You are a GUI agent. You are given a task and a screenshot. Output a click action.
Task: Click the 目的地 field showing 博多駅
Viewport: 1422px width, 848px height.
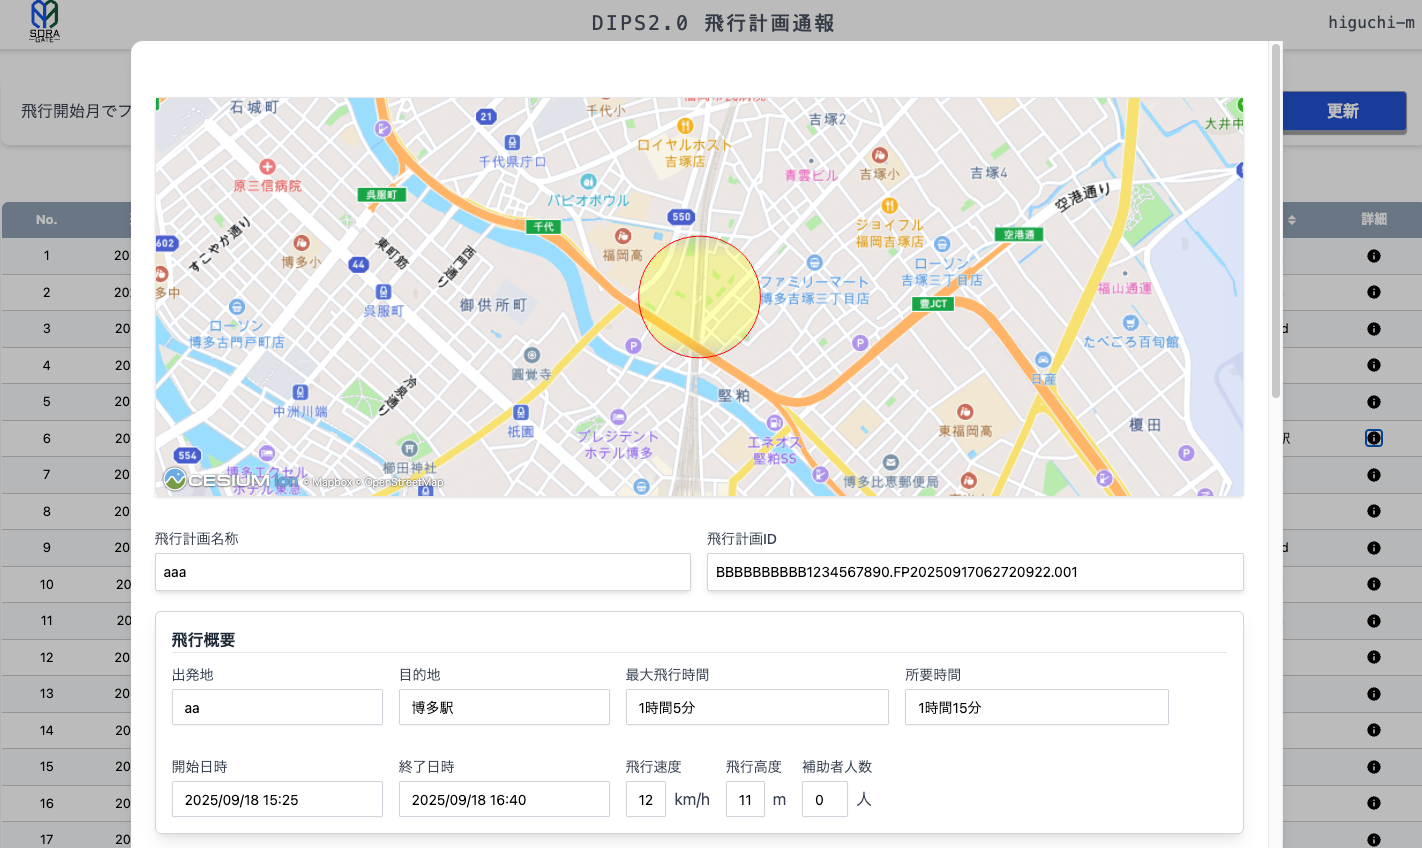(504, 707)
